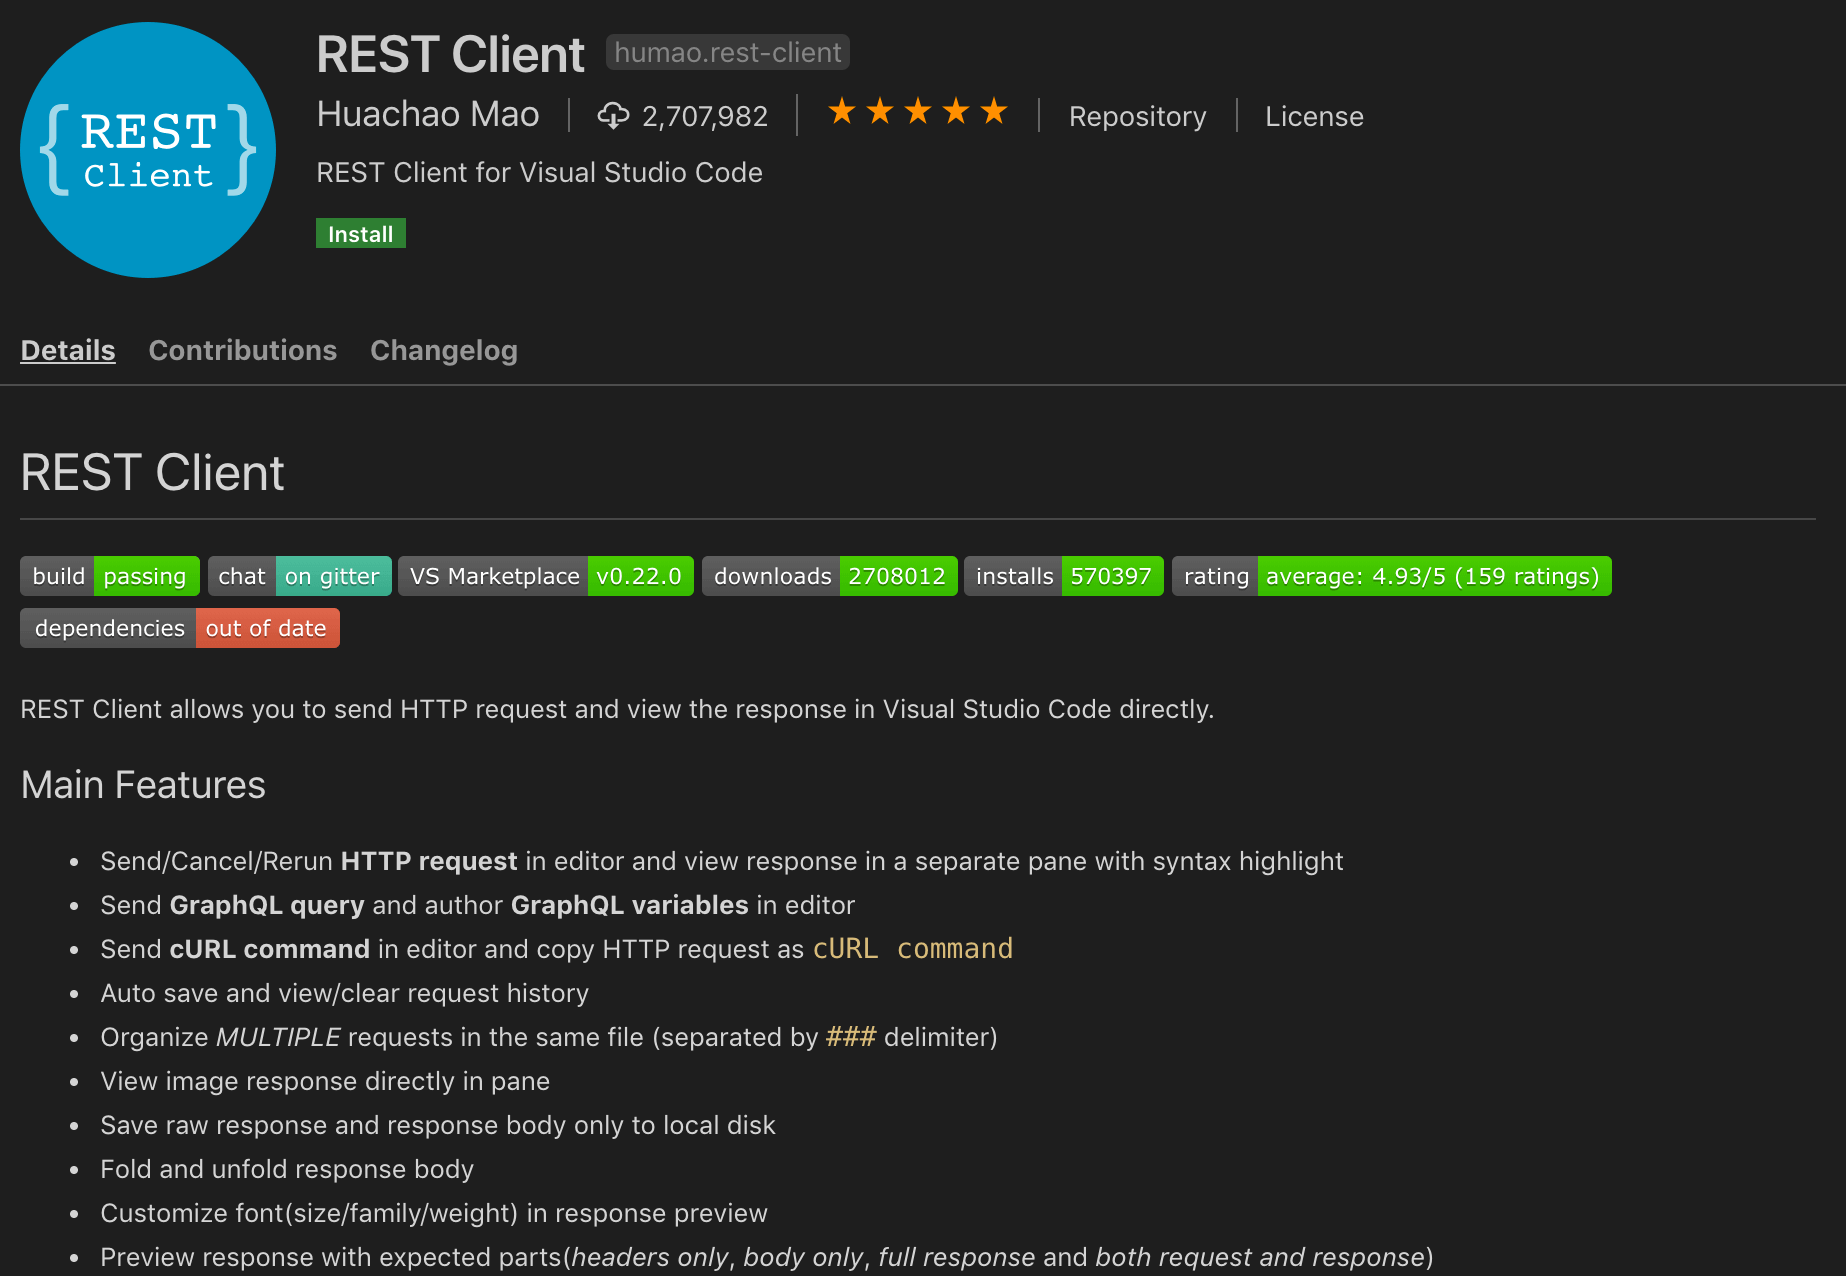1846x1276 pixels.
Task: Click the REST Client readme heading
Action: coord(153,472)
